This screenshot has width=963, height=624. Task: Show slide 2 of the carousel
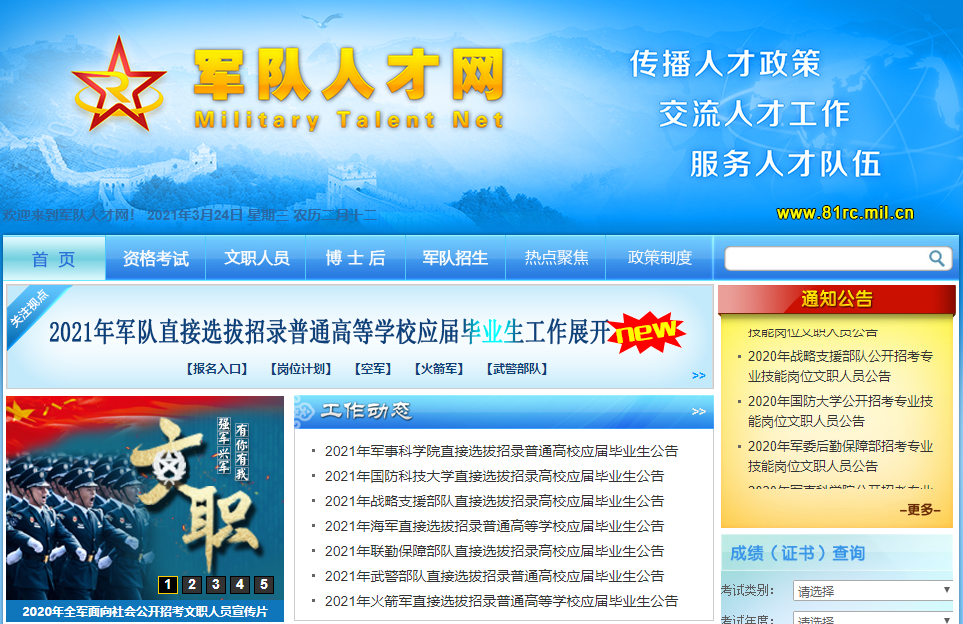192,585
